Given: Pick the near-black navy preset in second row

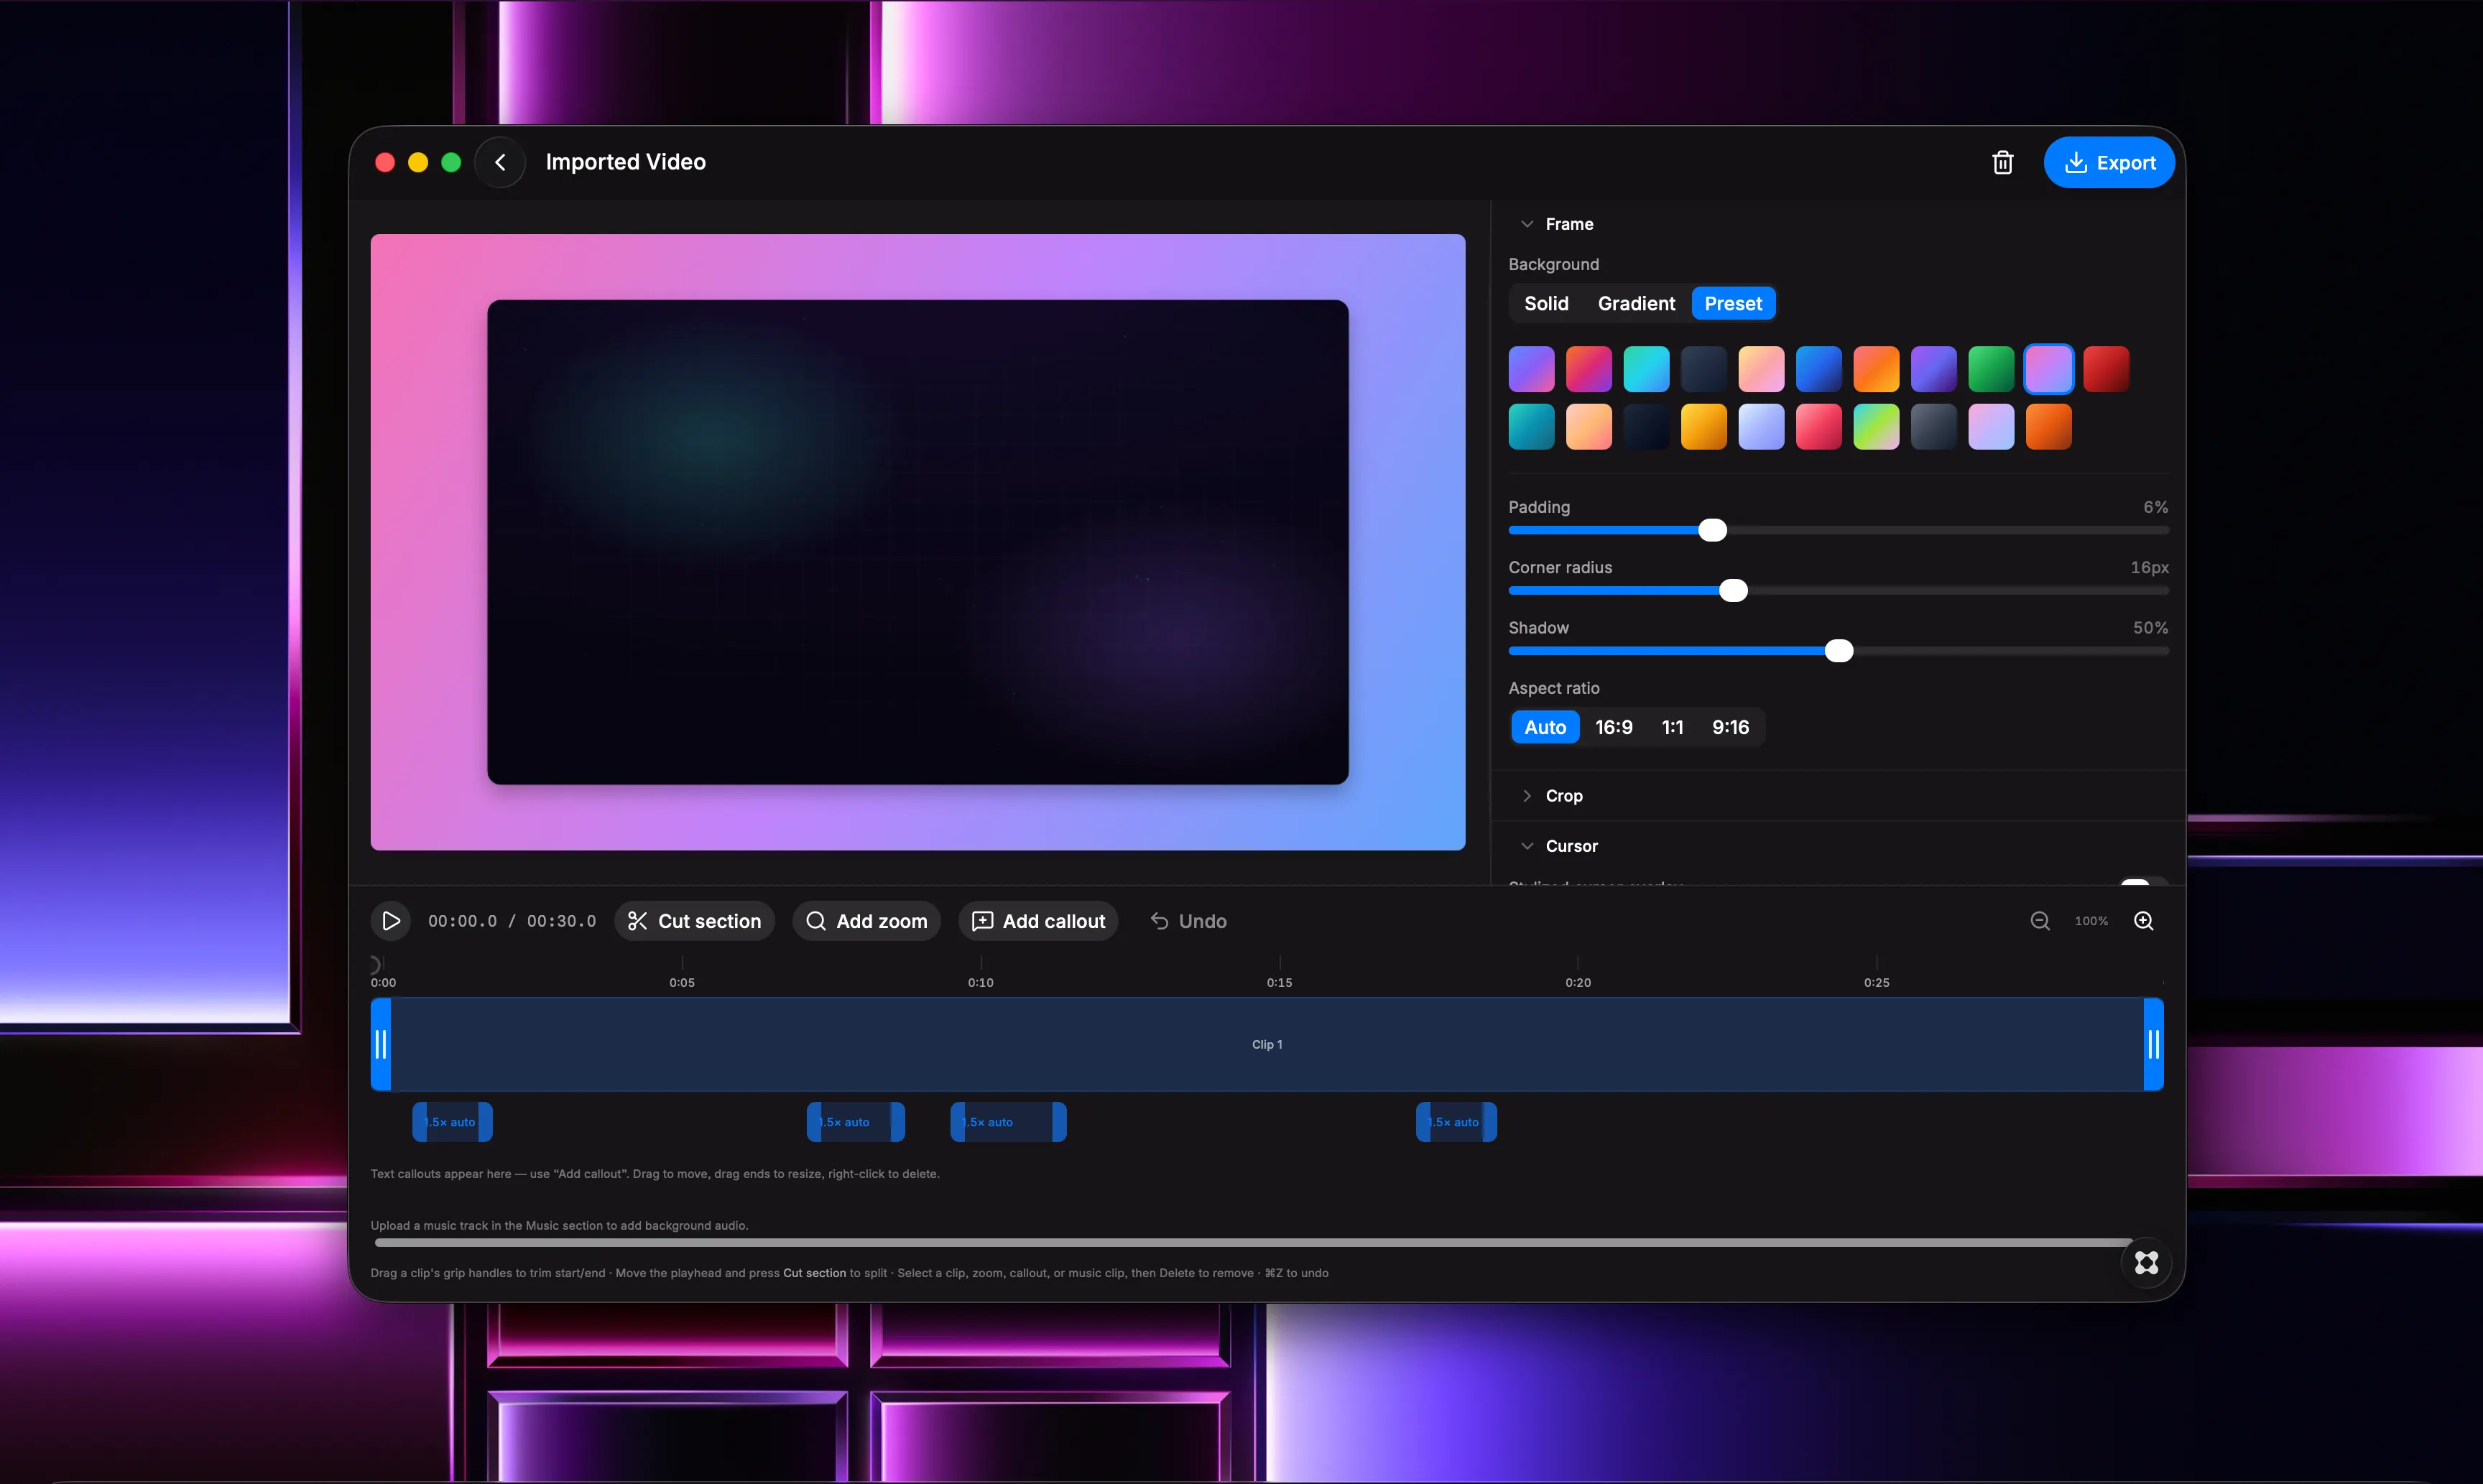Looking at the screenshot, I should click(1646, 427).
